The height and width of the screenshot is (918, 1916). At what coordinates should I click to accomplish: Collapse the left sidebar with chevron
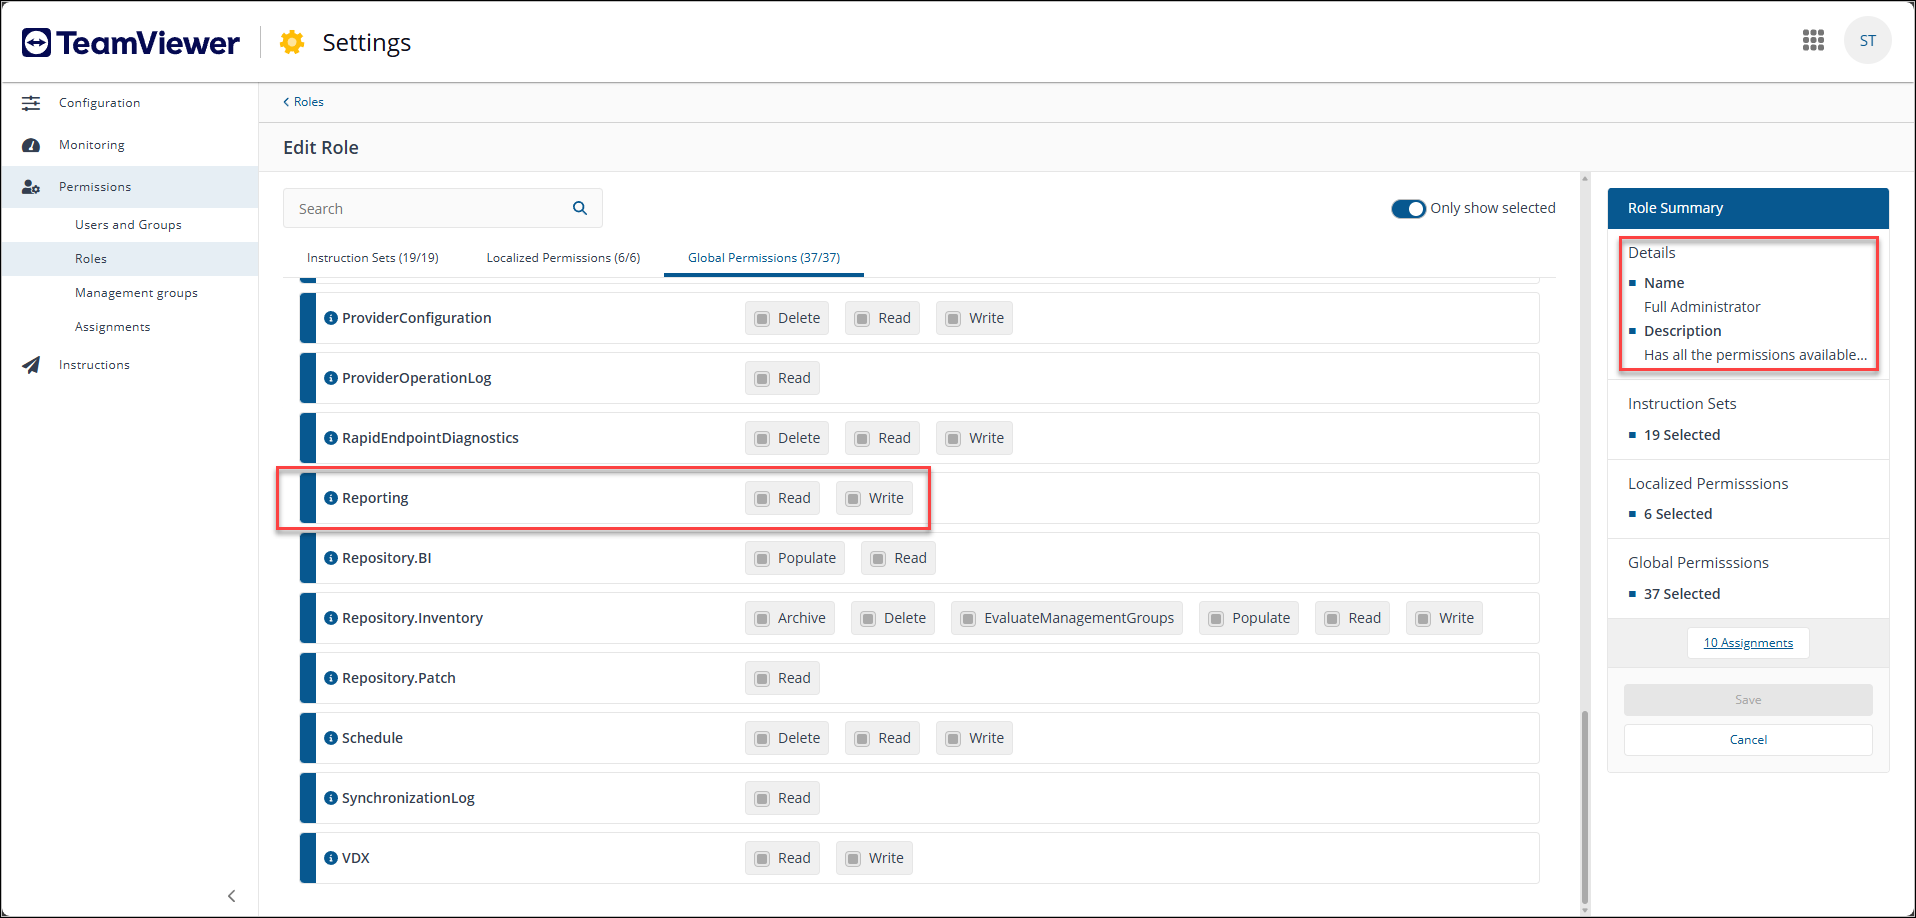click(x=231, y=896)
